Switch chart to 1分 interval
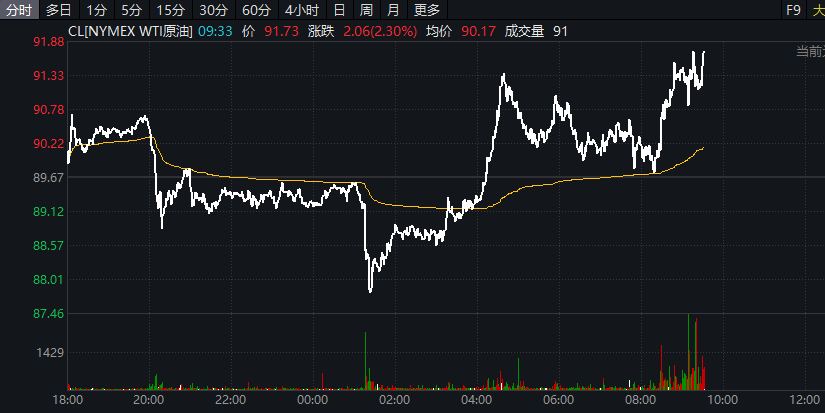 tap(96, 10)
